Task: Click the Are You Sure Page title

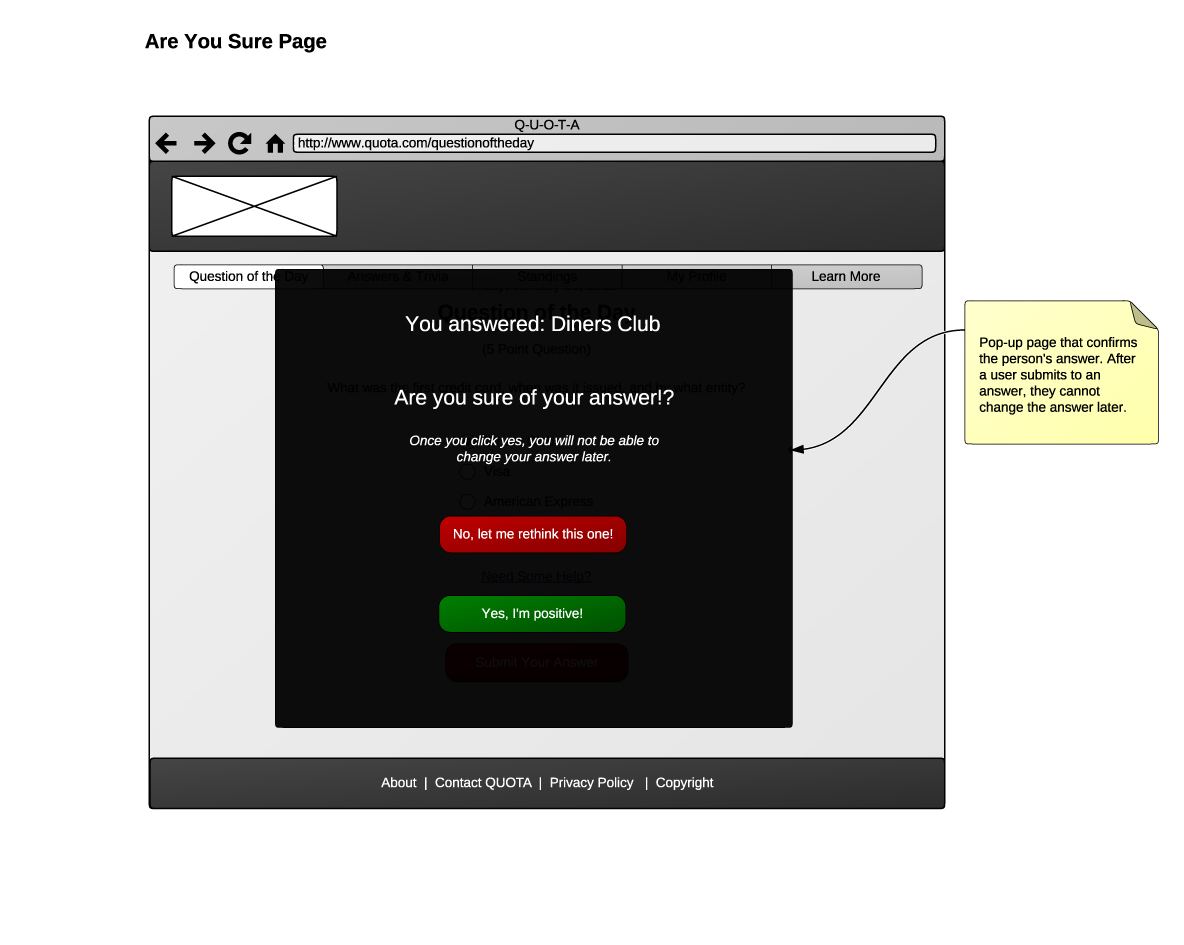Action: tap(236, 42)
